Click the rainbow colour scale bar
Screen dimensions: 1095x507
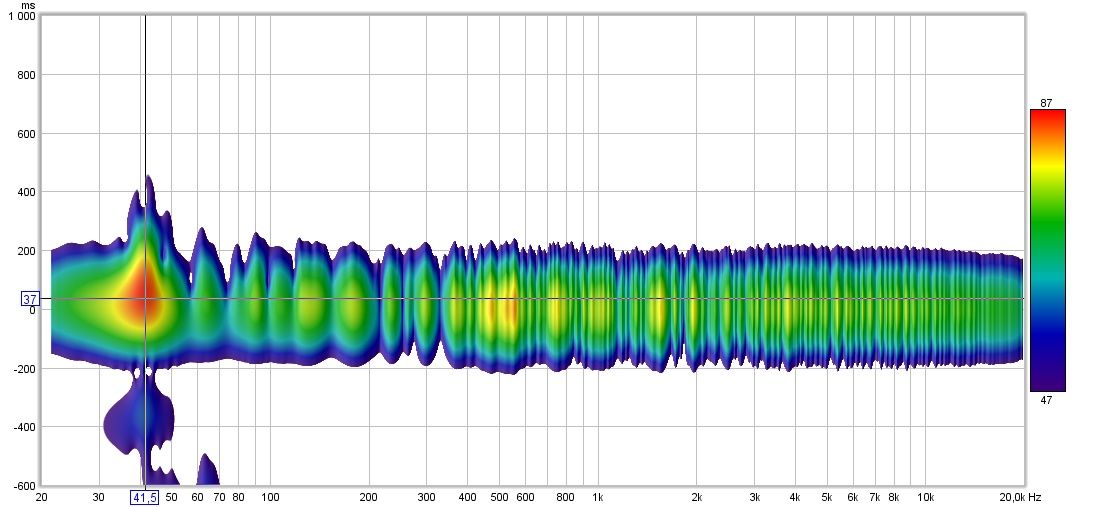(x=1048, y=250)
